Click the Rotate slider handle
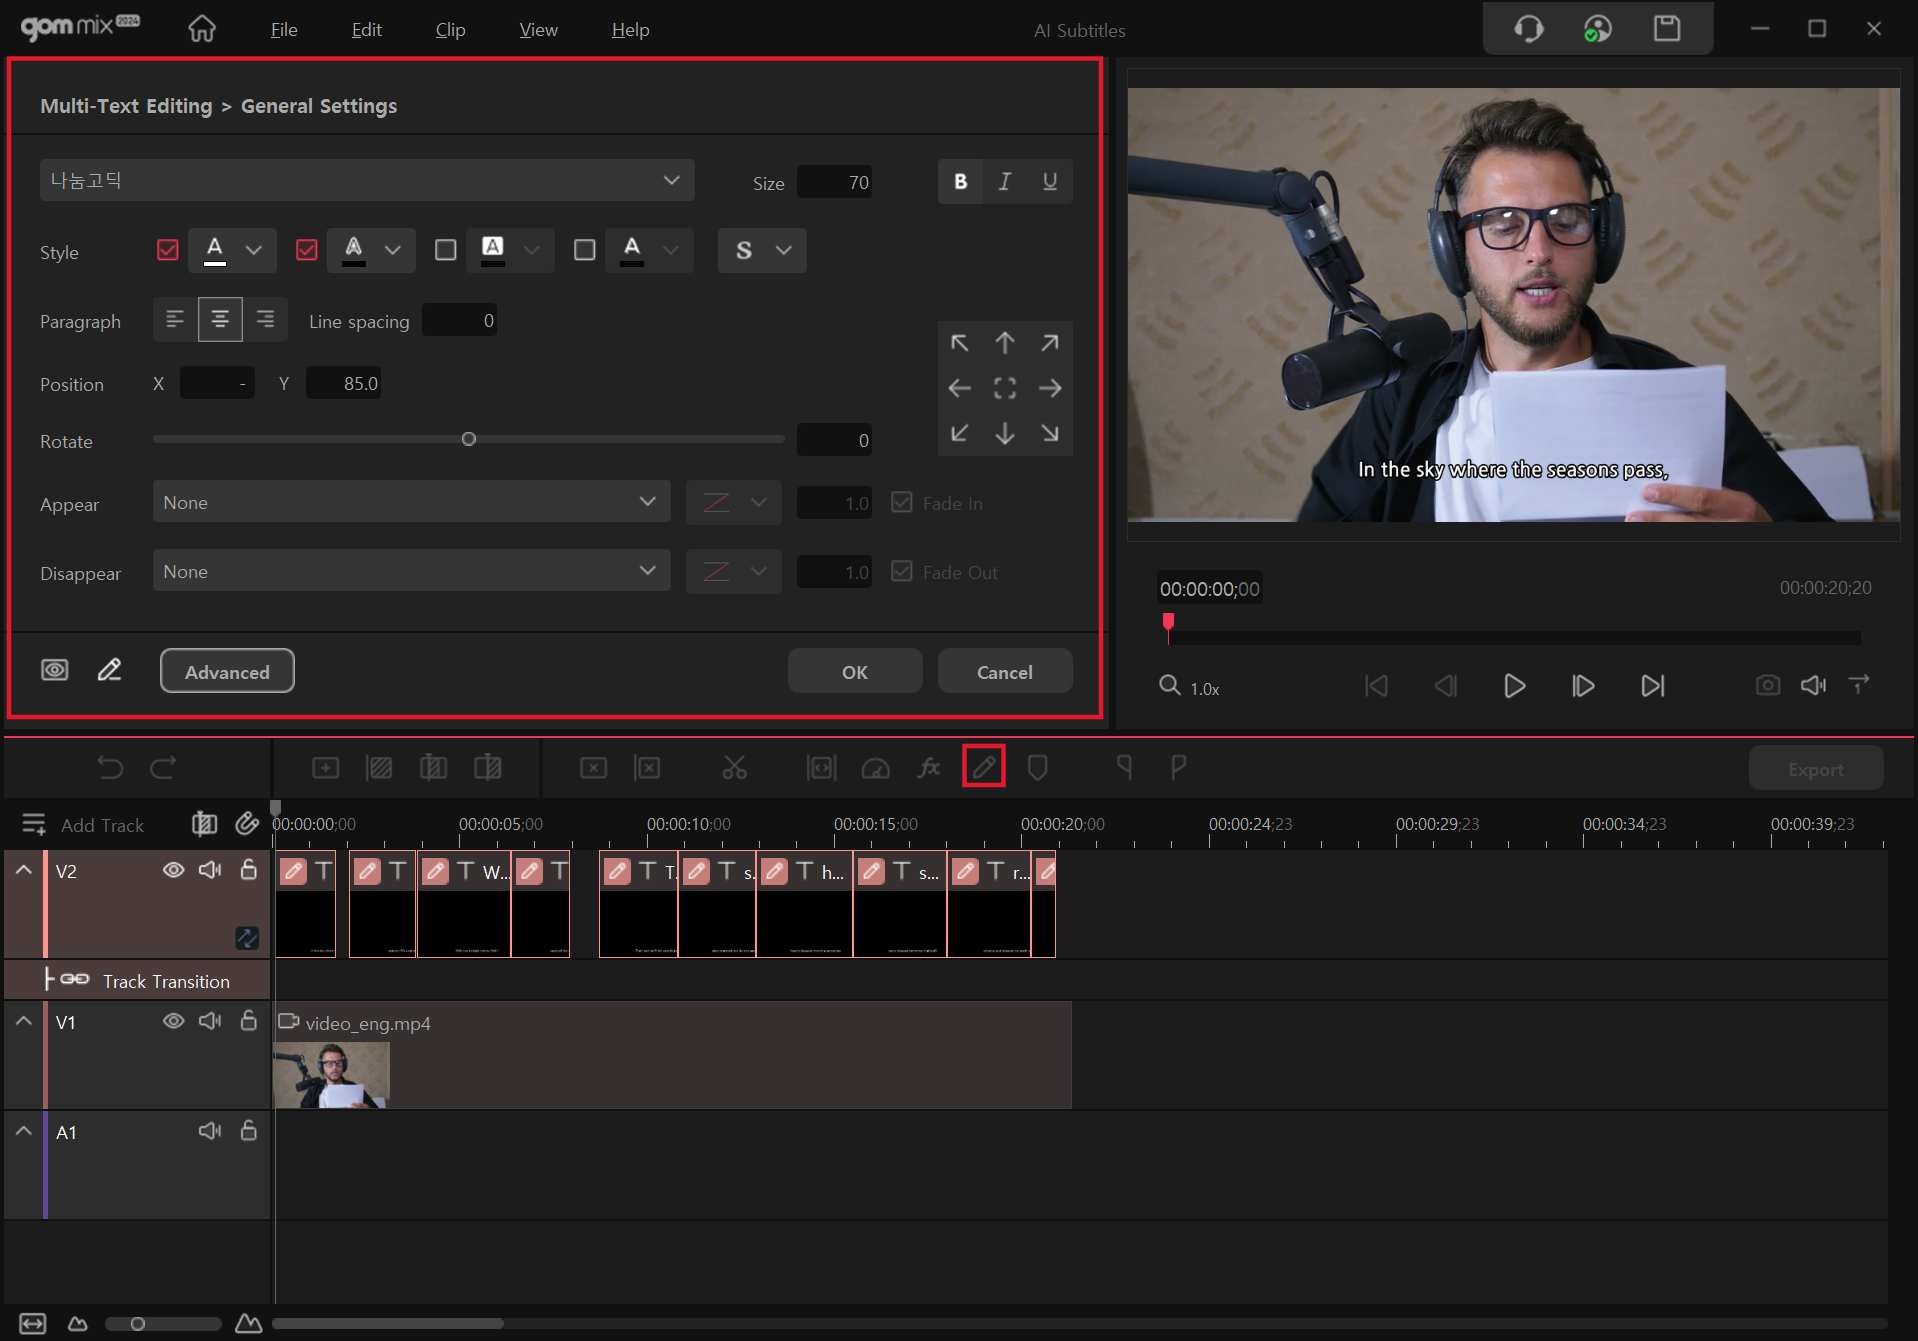 [x=468, y=439]
